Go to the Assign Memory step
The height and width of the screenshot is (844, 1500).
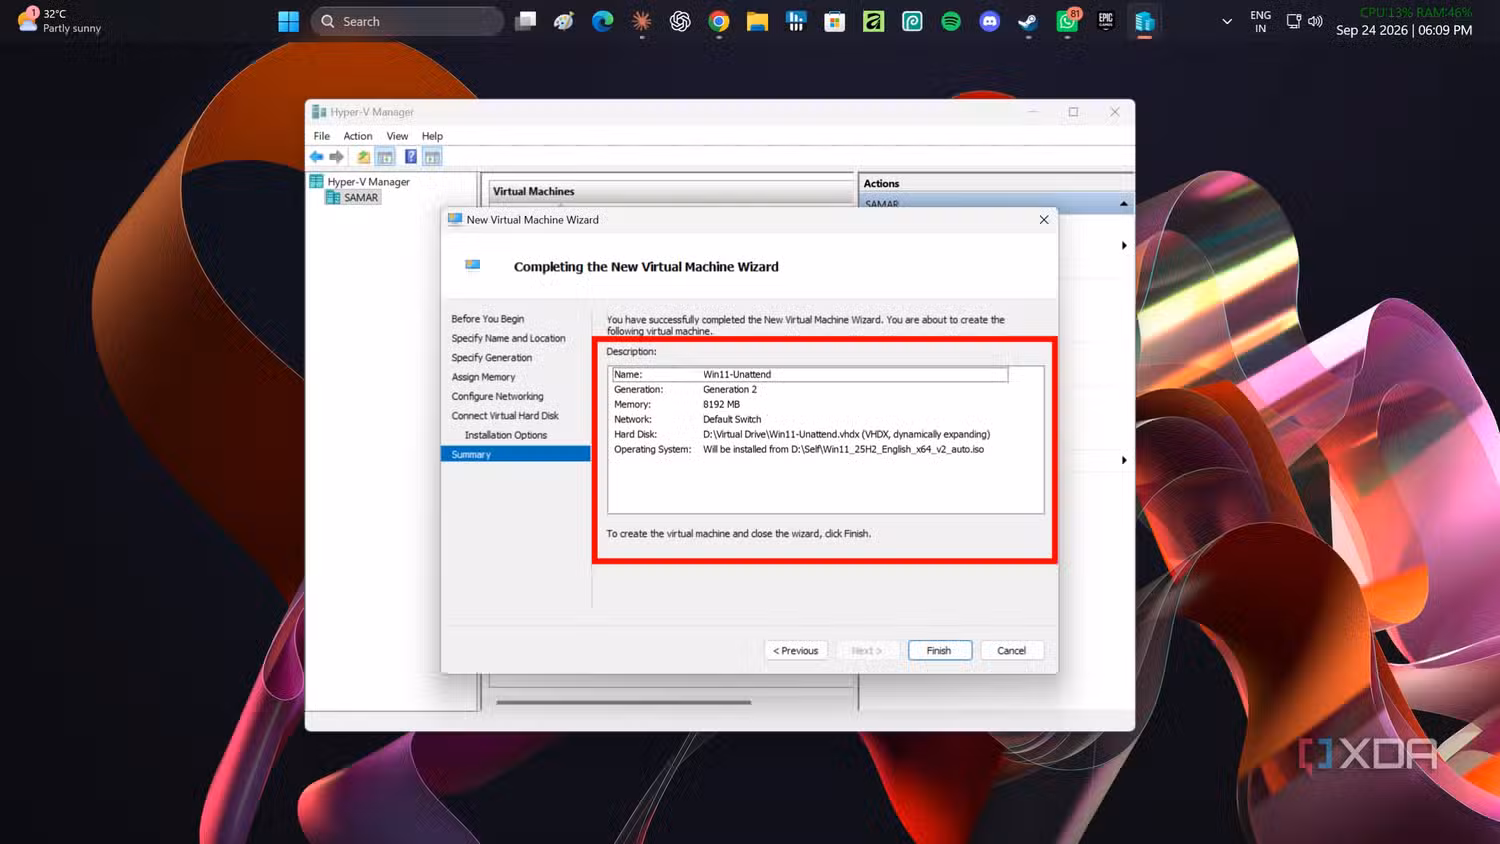(x=484, y=377)
